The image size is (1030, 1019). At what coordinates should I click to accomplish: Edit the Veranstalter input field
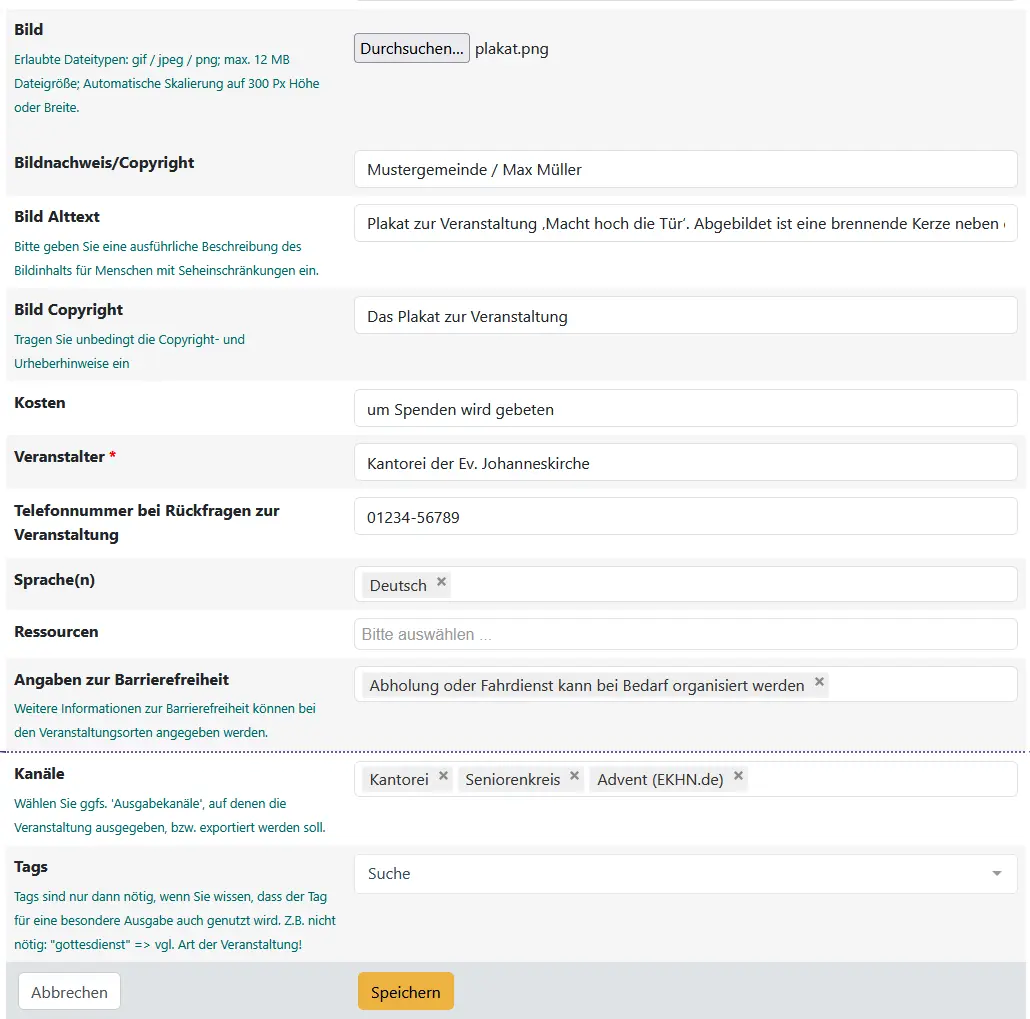[685, 463]
